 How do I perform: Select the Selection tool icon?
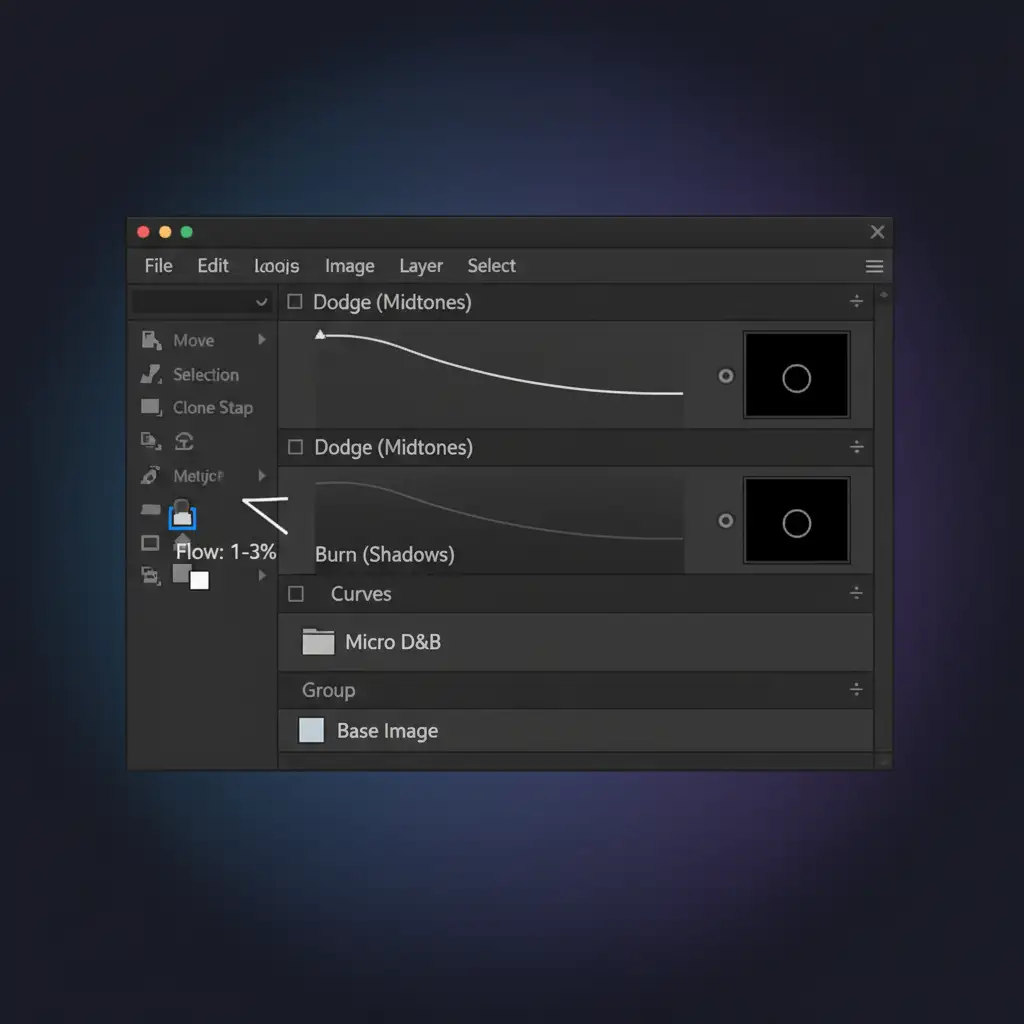coord(151,375)
